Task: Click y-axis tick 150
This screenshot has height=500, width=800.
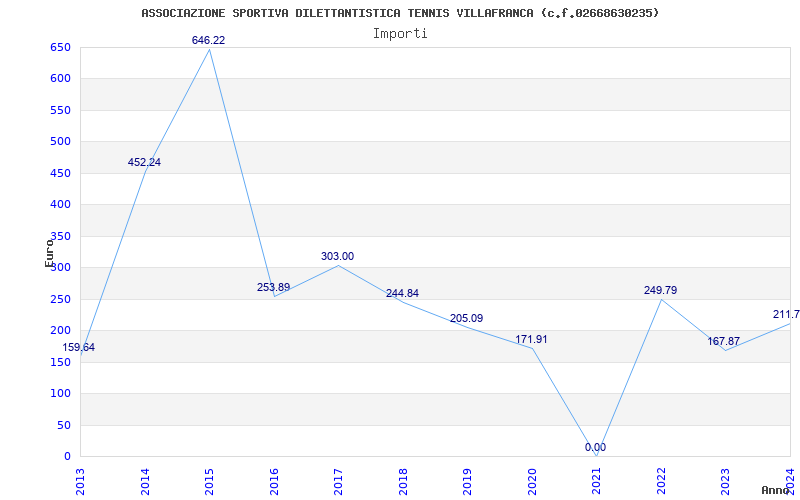Action: [x=60, y=362]
